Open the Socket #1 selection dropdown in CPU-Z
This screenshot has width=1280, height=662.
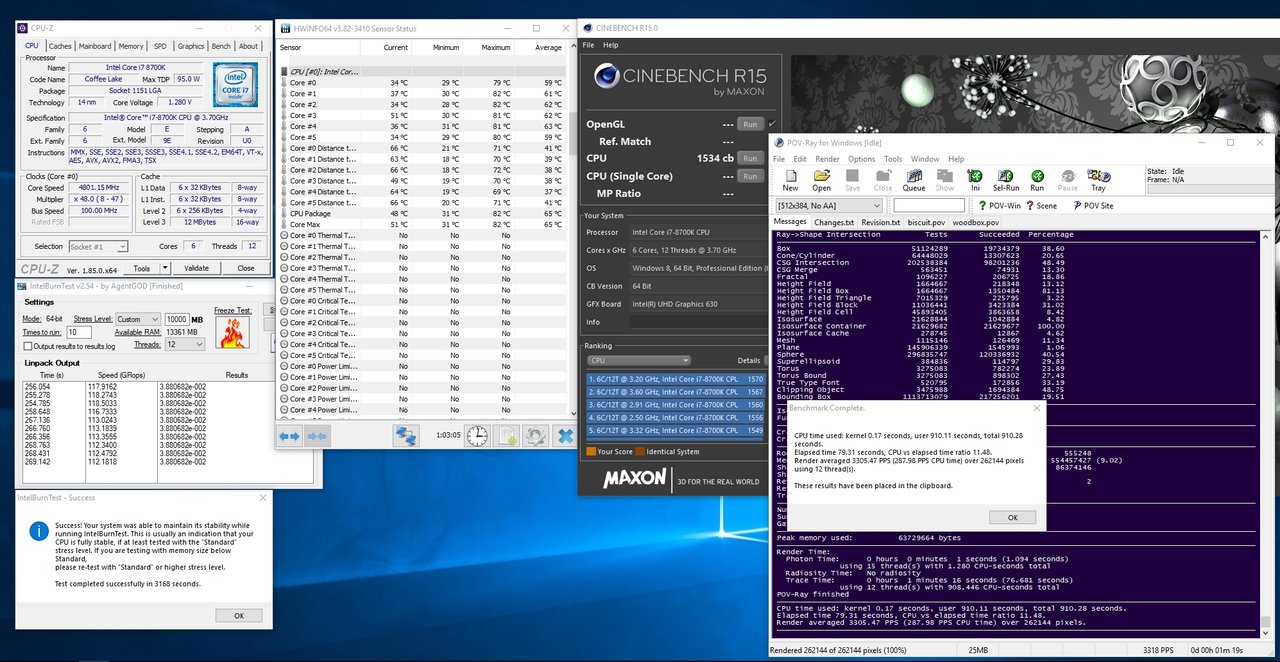pyautogui.click(x=96, y=246)
